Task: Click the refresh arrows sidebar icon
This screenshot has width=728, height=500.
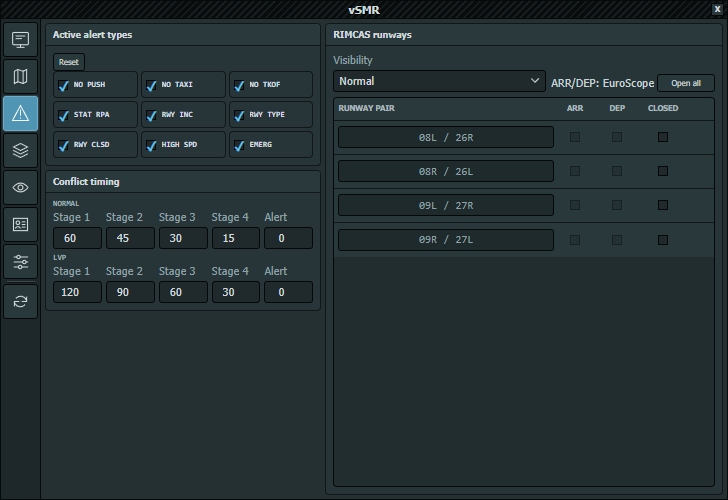Action: pos(20,302)
